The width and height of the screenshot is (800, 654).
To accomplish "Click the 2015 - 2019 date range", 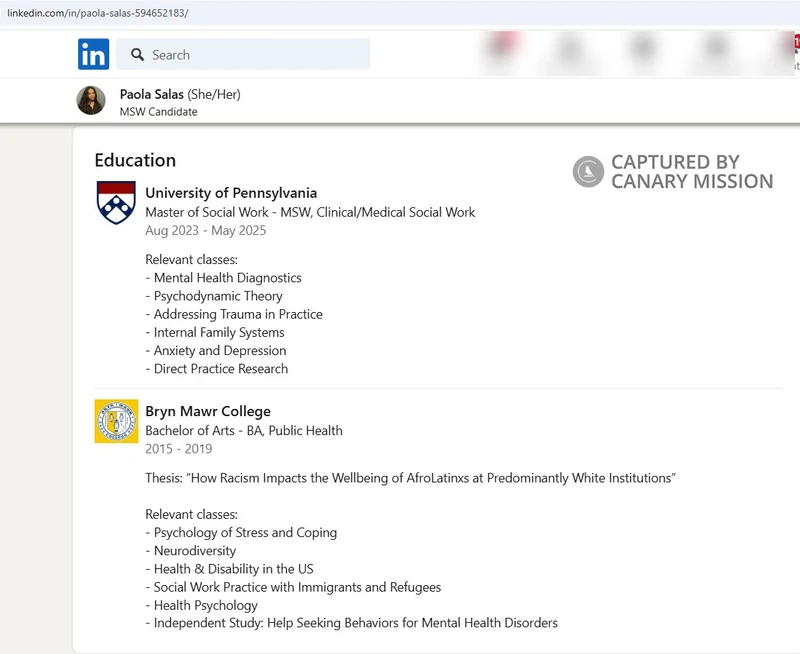I will pyautogui.click(x=179, y=449).
